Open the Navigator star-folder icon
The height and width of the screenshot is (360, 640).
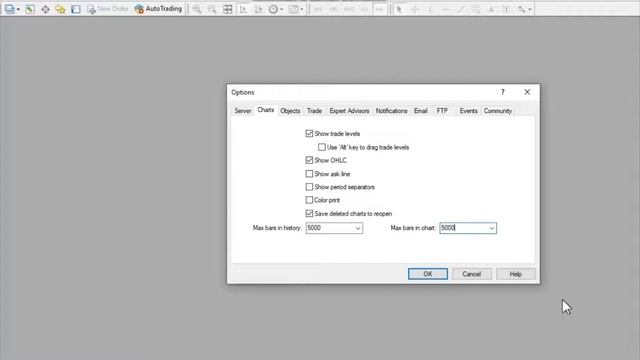click(60, 9)
